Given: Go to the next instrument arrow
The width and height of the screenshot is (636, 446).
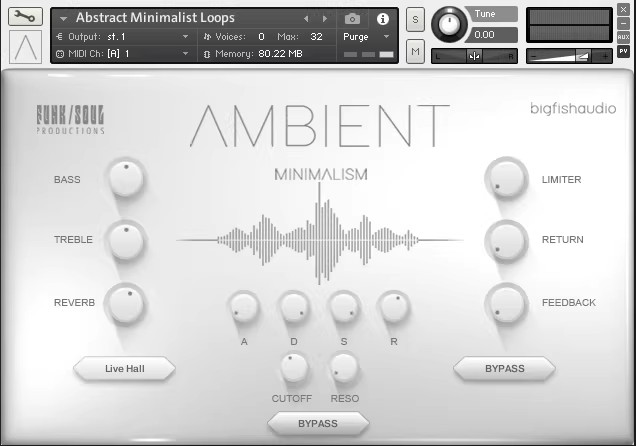Looking at the screenshot, I should pos(324,18).
